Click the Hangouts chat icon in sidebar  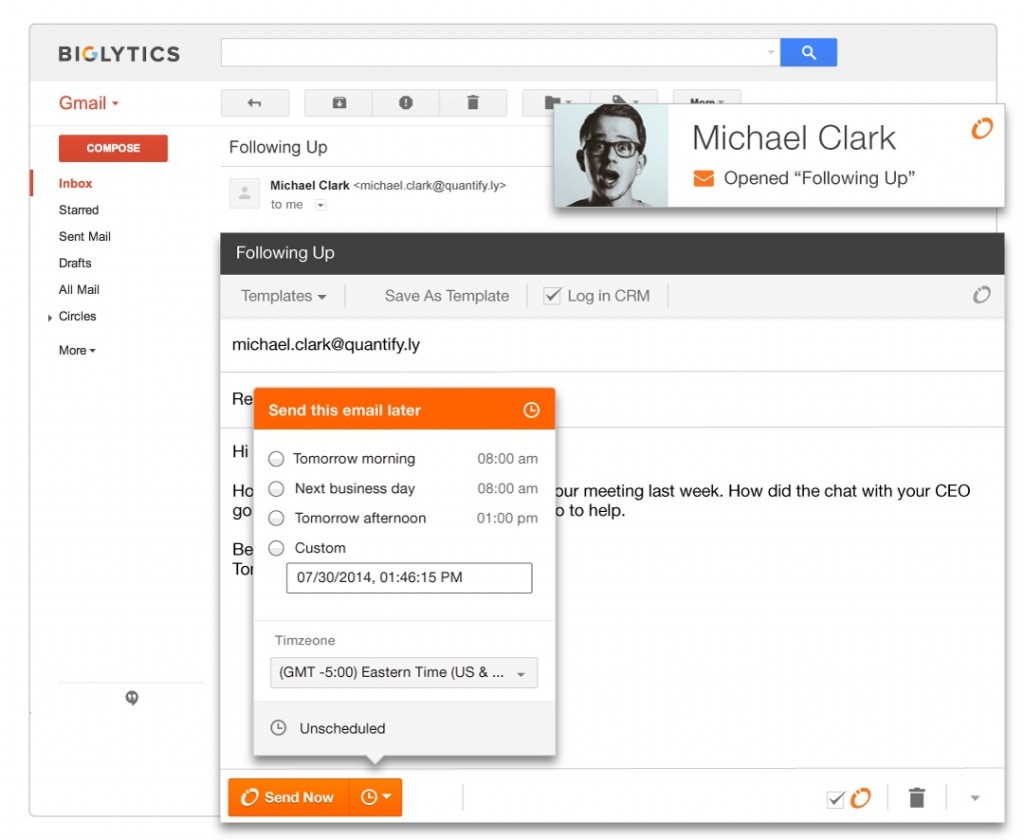pyautogui.click(x=132, y=698)
